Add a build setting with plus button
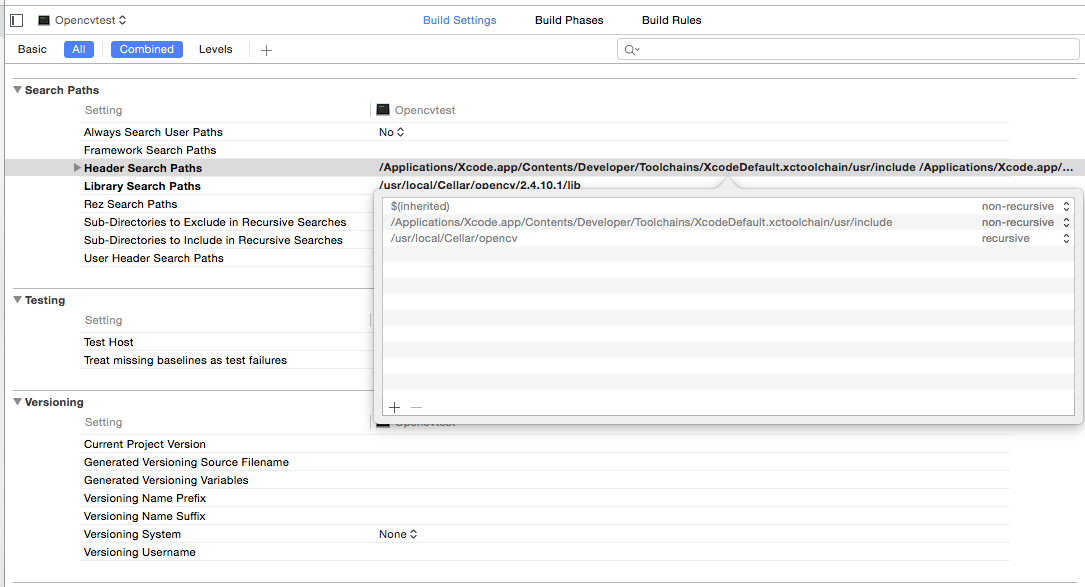 coord(266,50)
